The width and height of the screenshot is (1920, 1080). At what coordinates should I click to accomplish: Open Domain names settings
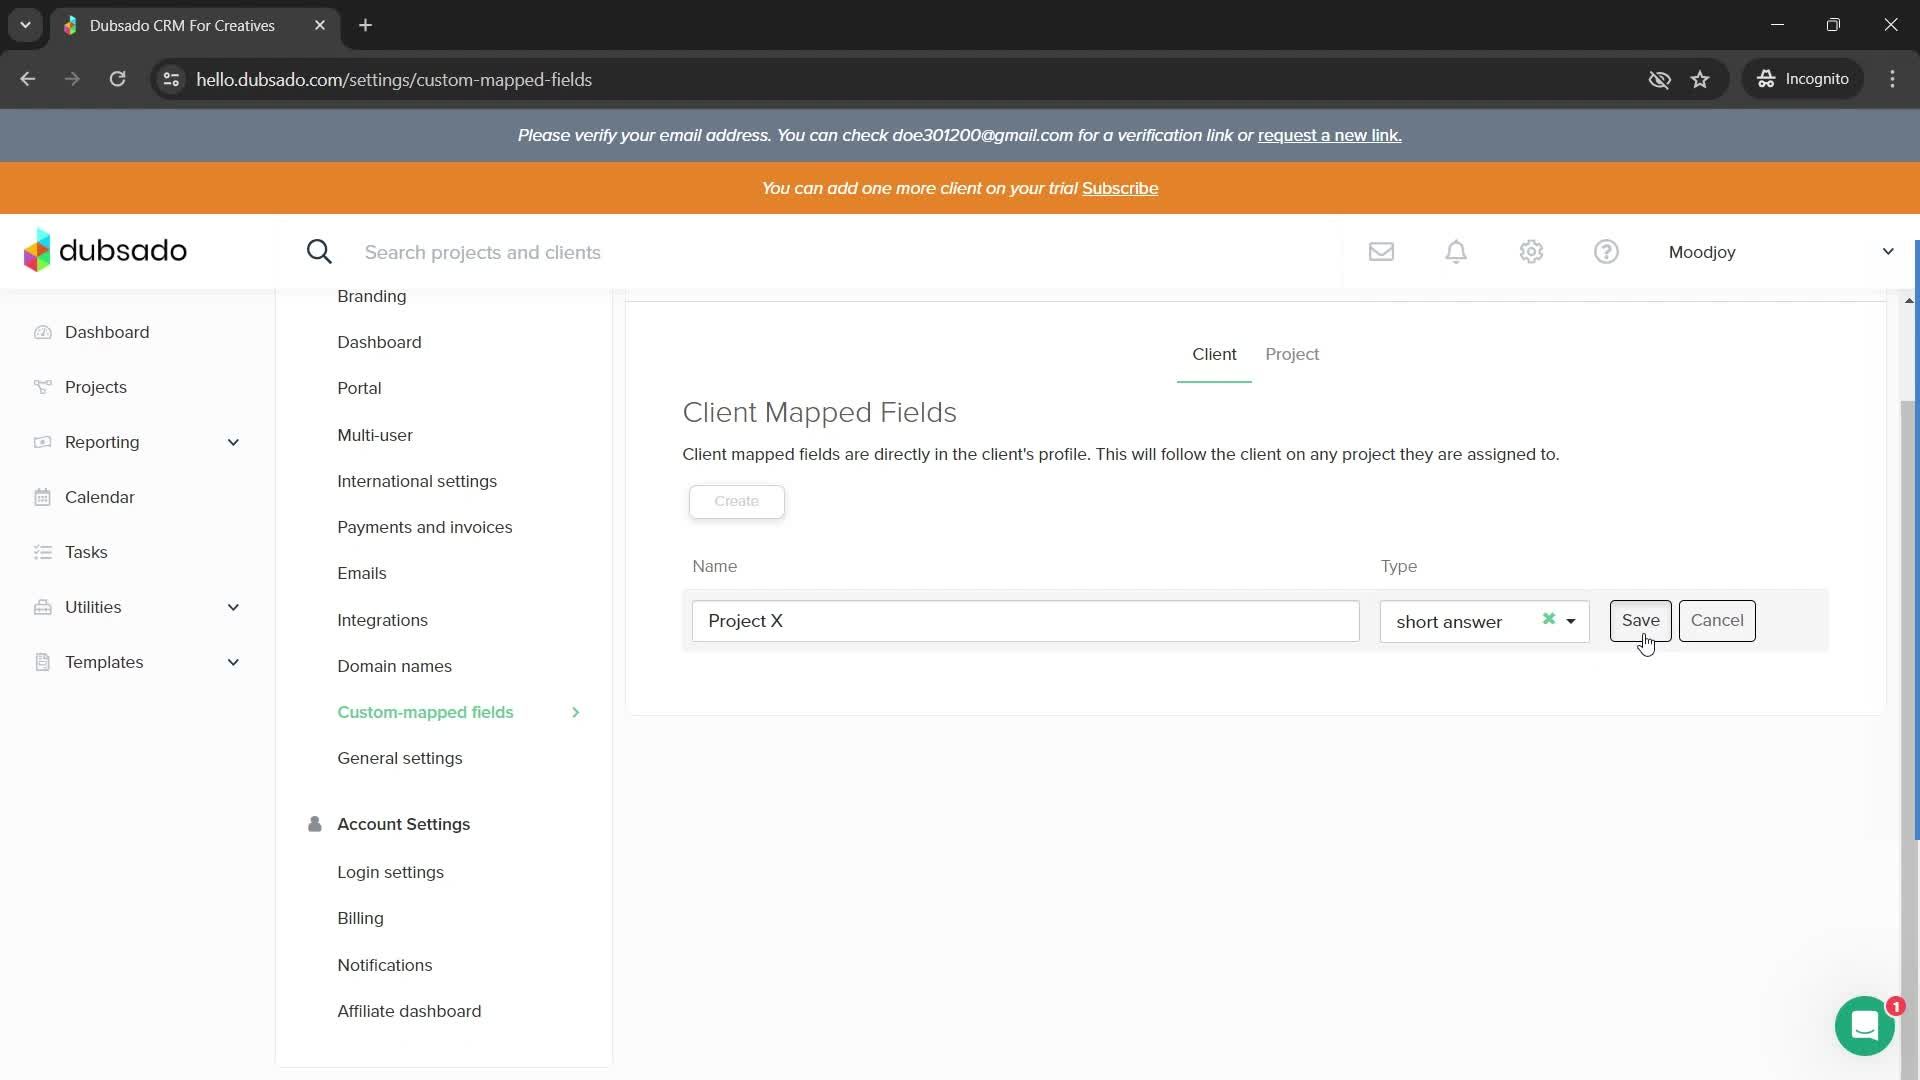pyautogui.click(x=394, y=666)
